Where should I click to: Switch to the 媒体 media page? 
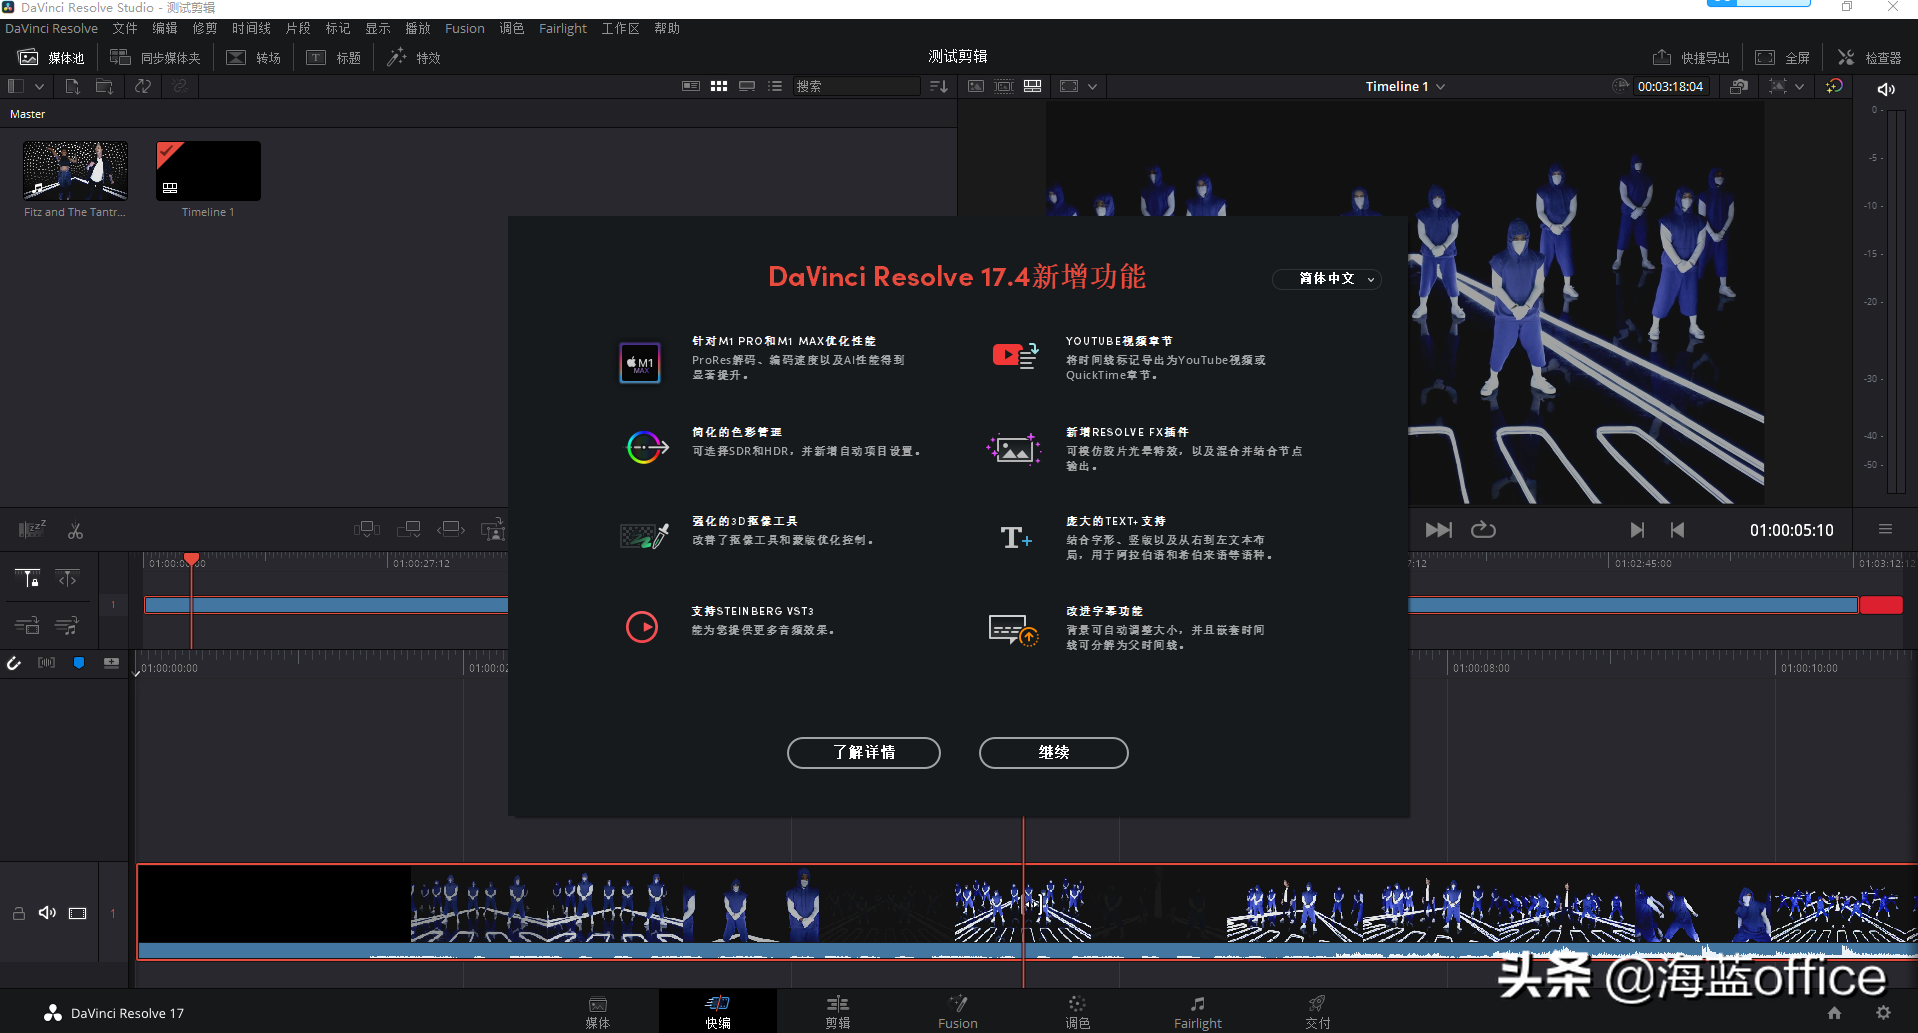598,1012
